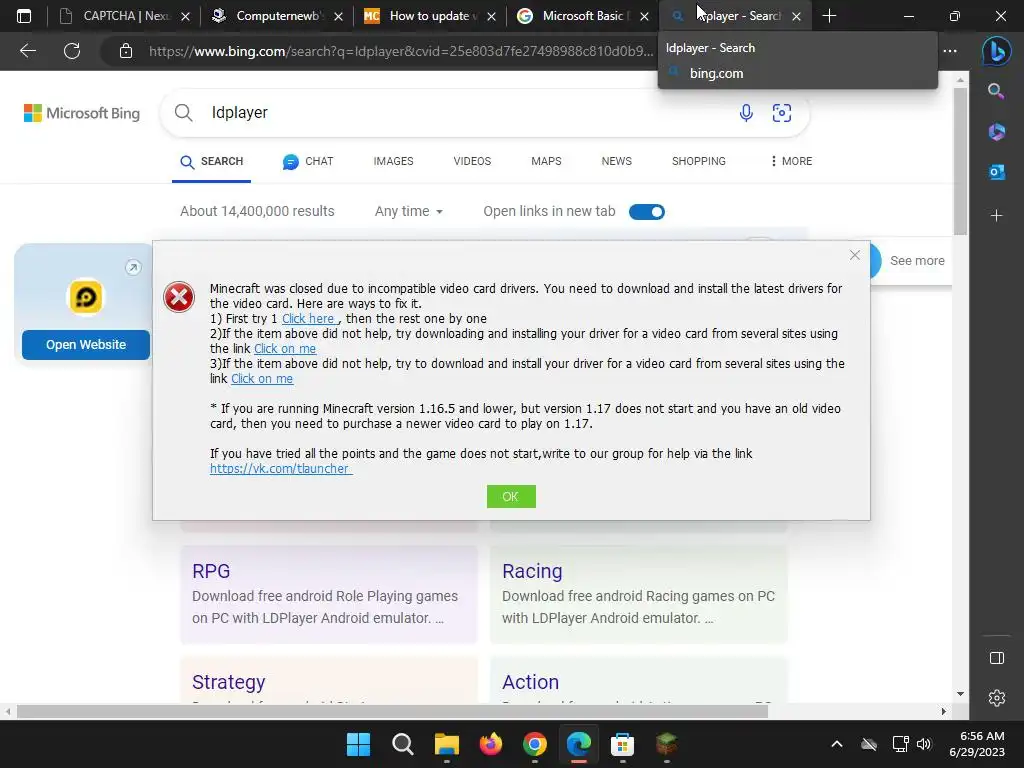The image size is (1024, 768).
Task: Open a new browser tab with plus button
Action: [829, 16]
